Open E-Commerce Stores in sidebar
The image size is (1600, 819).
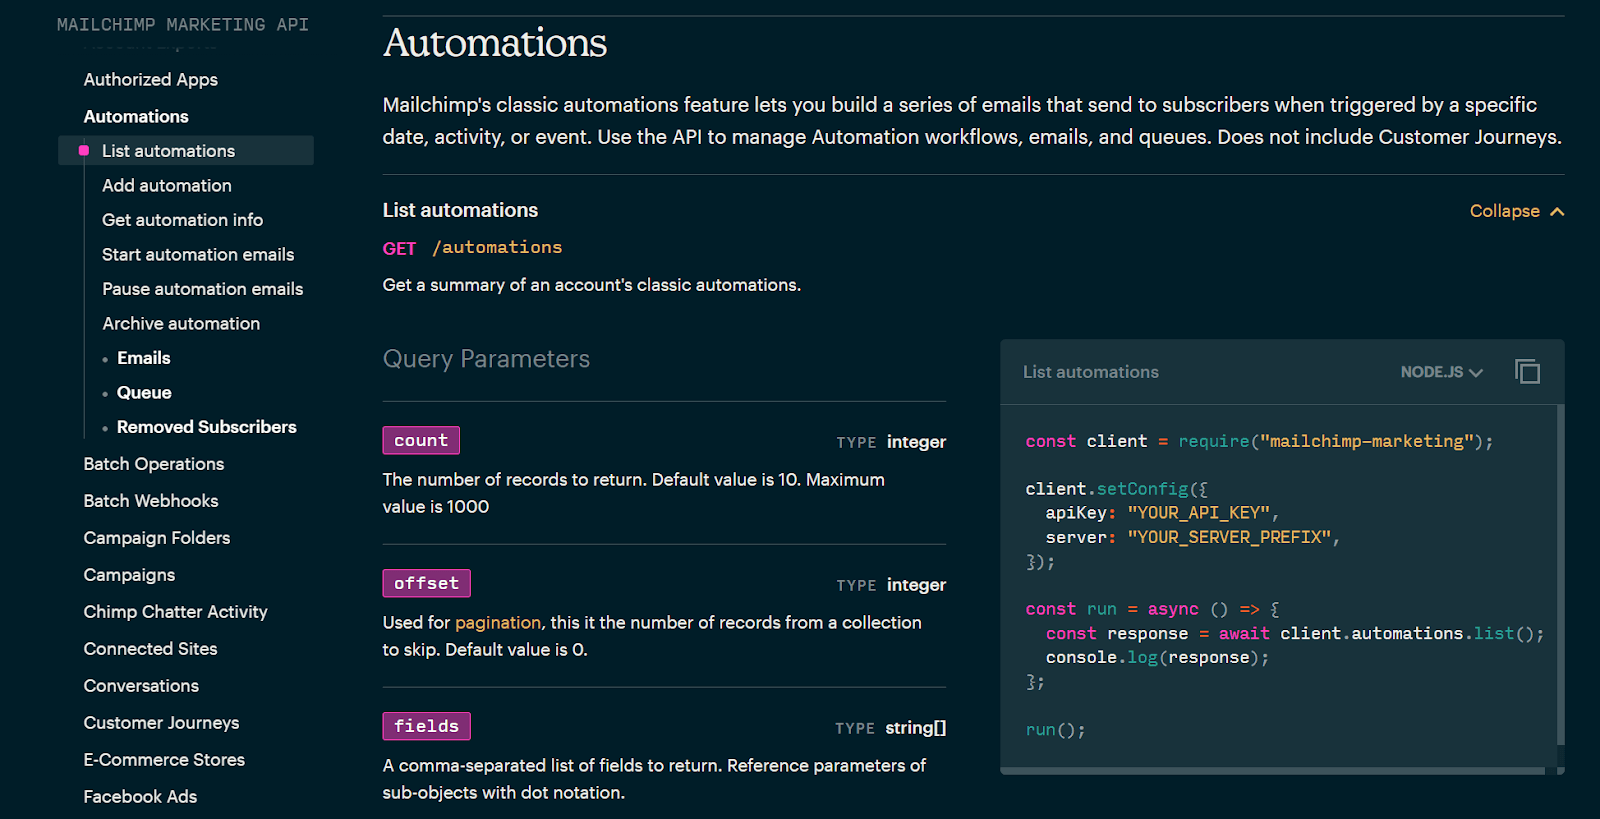(x=164, y=760)
